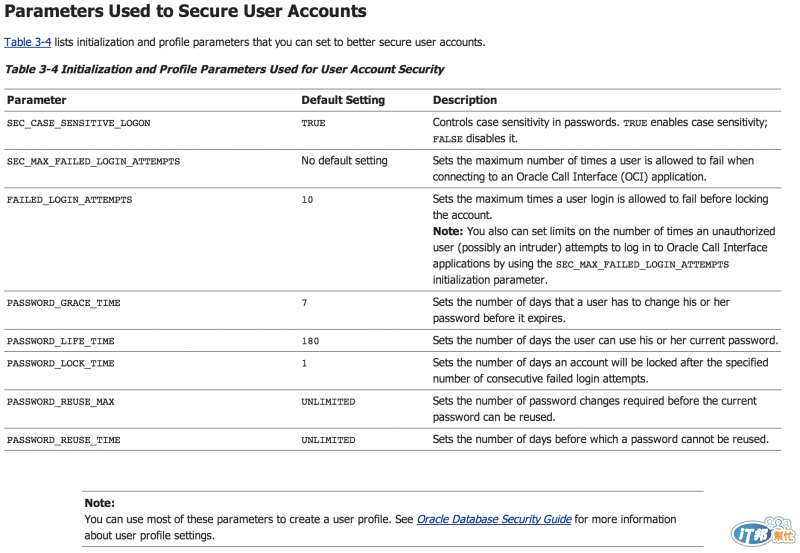Click the "Parameters Used to Secure User Accounts" heading

click(x=185, y=12)
